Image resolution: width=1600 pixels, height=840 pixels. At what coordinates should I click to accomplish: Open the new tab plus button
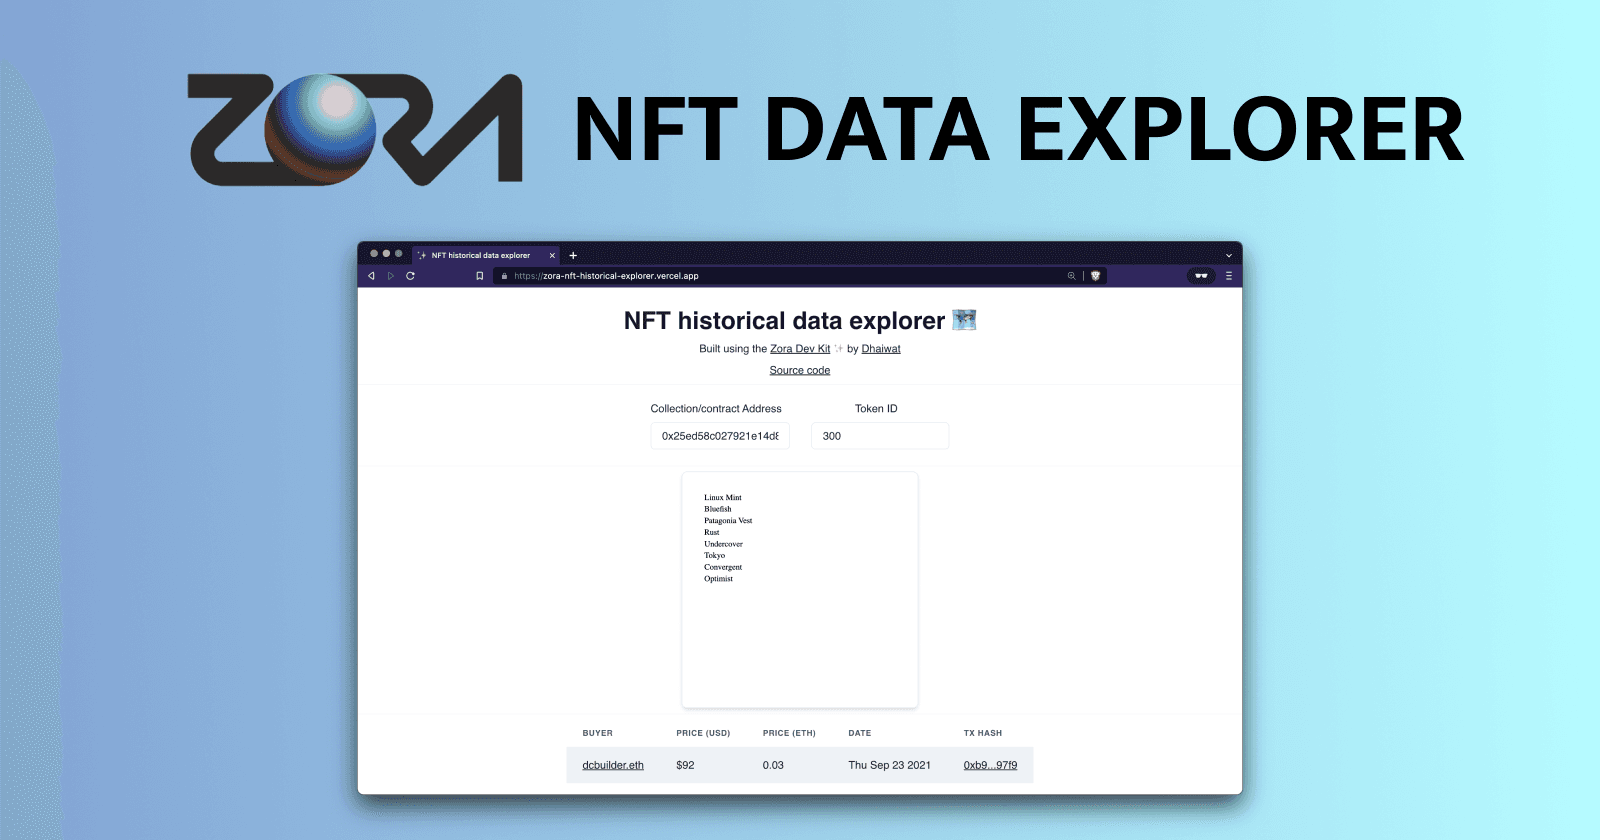tap(573, 255)
